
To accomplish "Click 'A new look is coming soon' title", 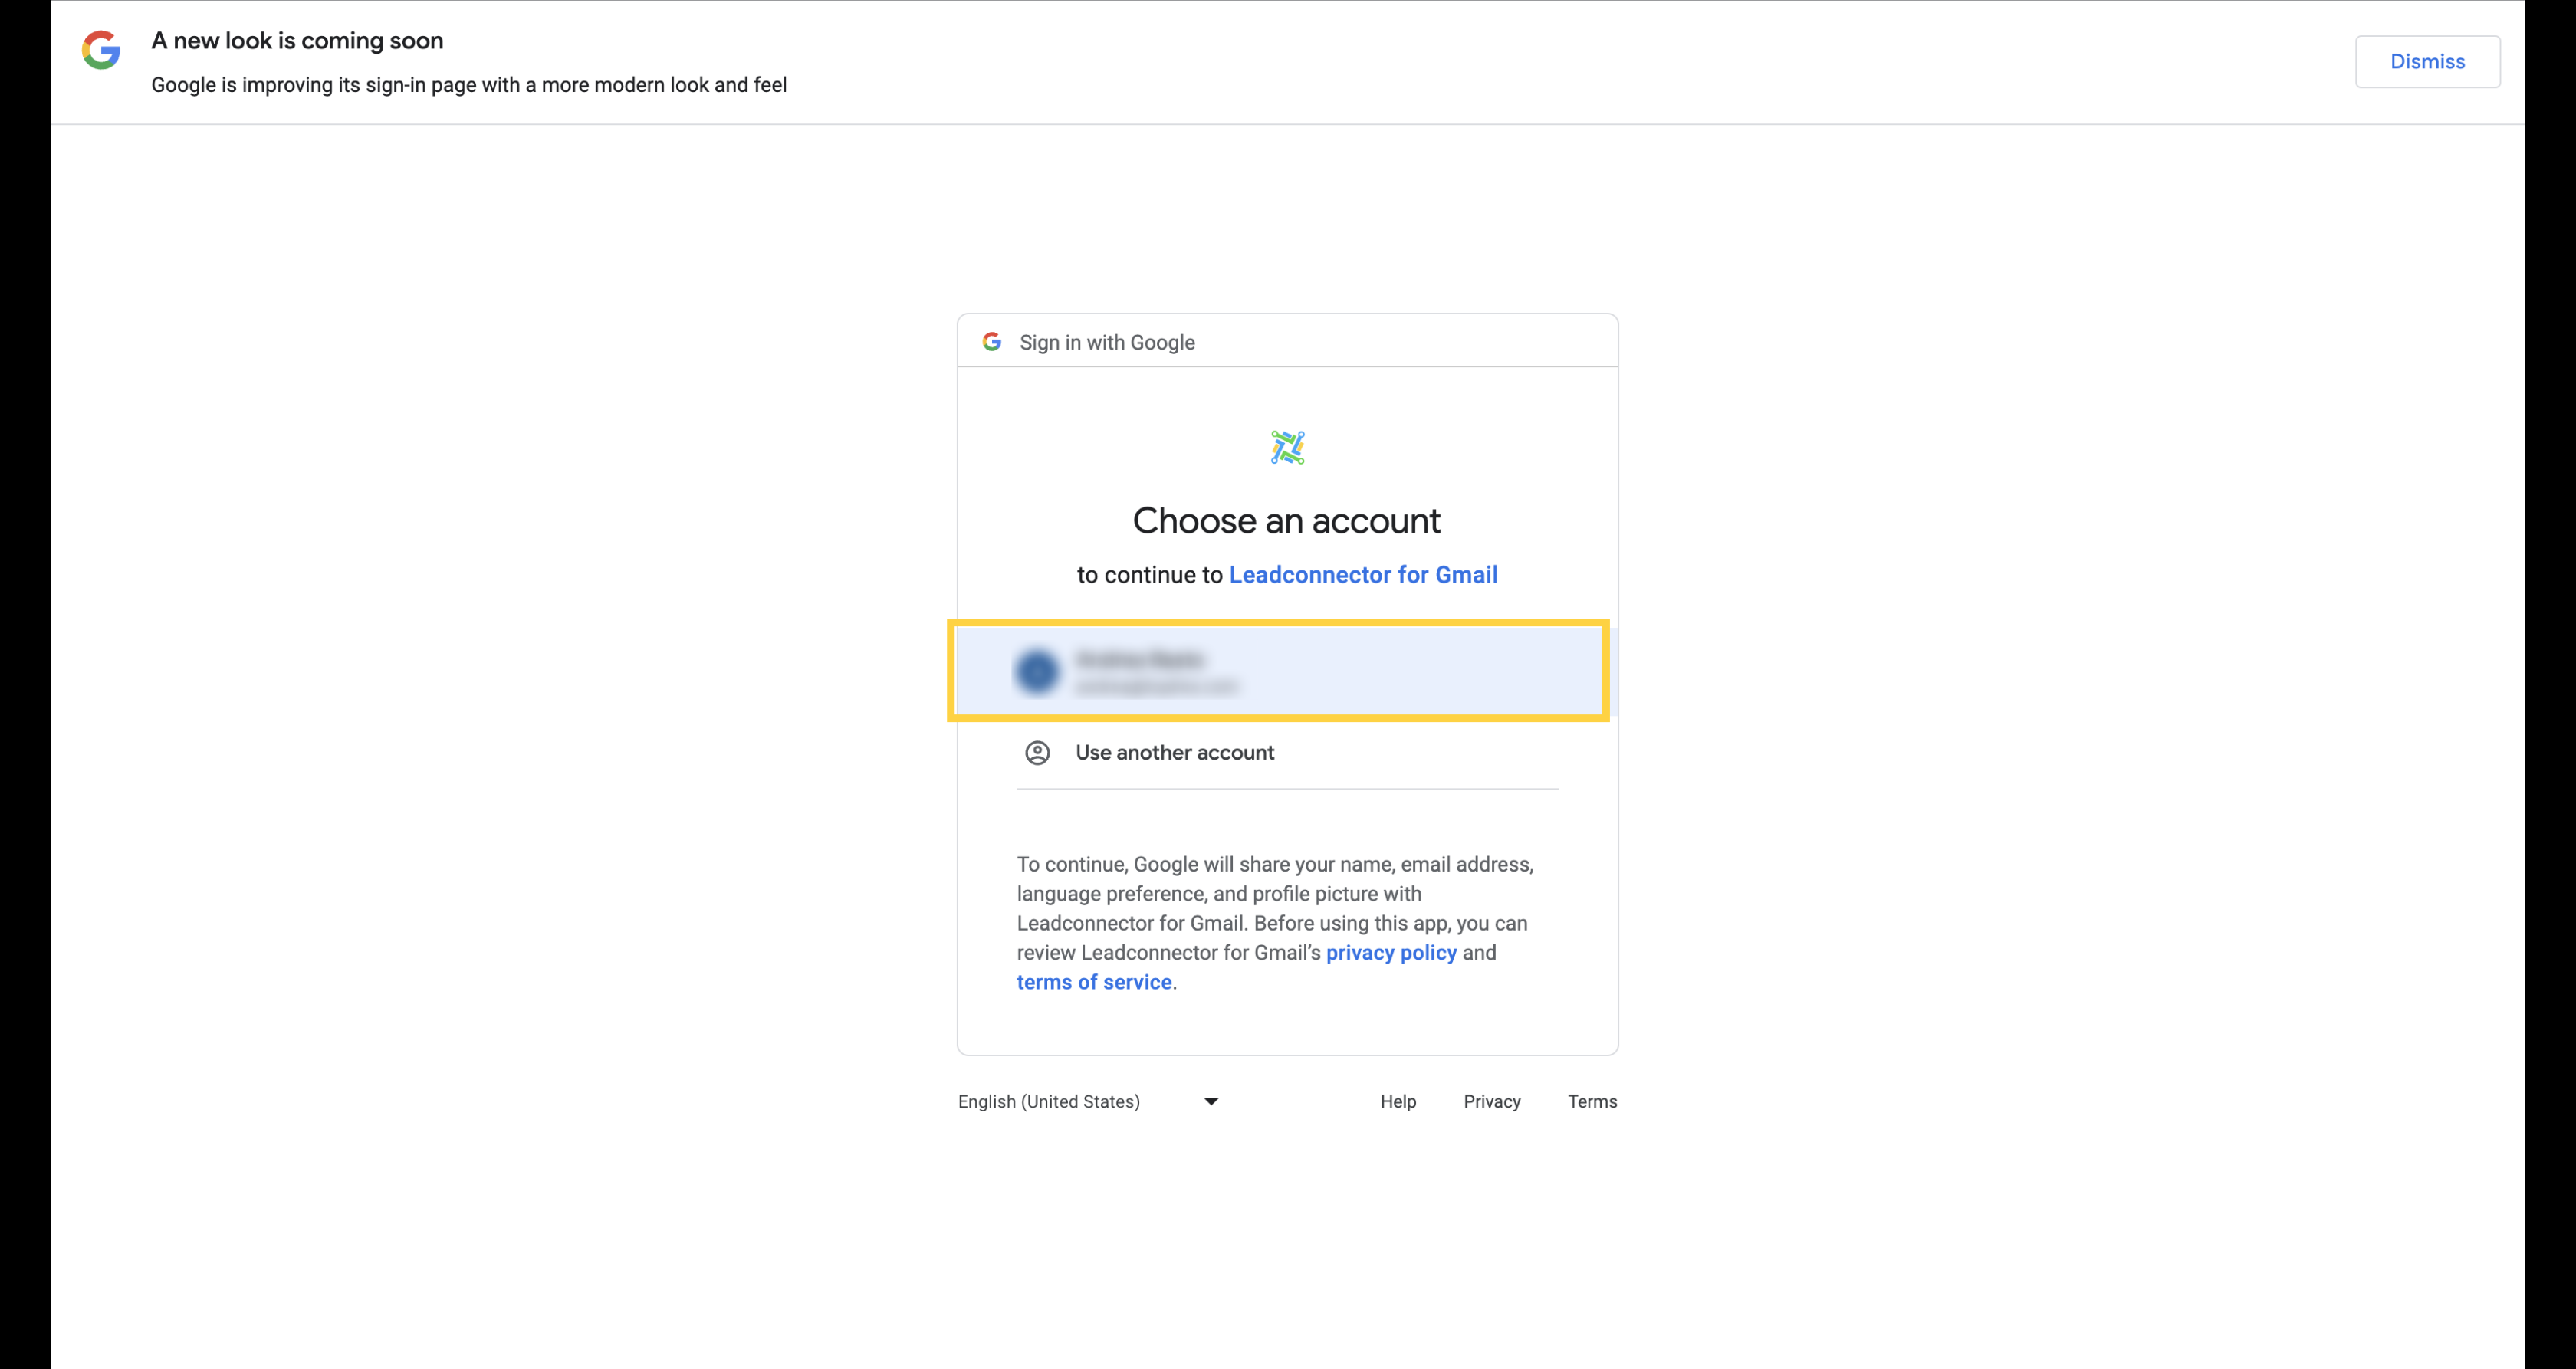I will (x=297, y=41).
